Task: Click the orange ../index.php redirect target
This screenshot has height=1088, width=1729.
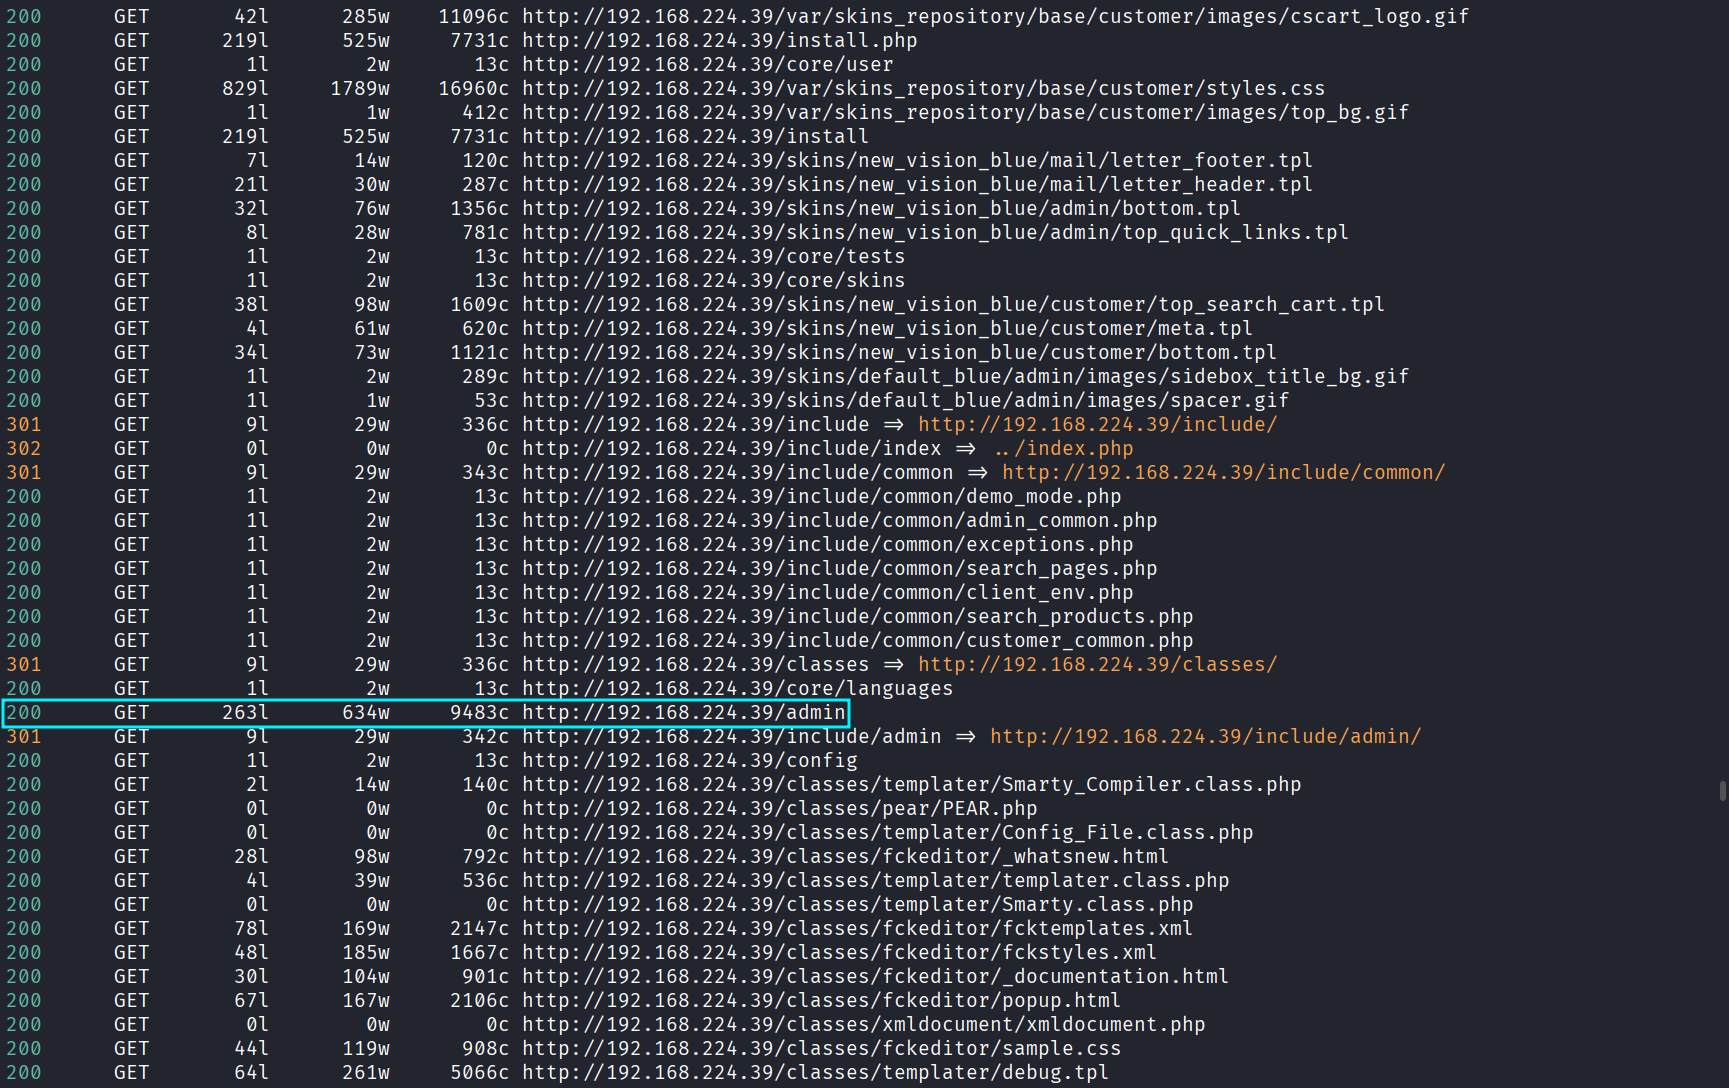Action: coord(1063,449)
